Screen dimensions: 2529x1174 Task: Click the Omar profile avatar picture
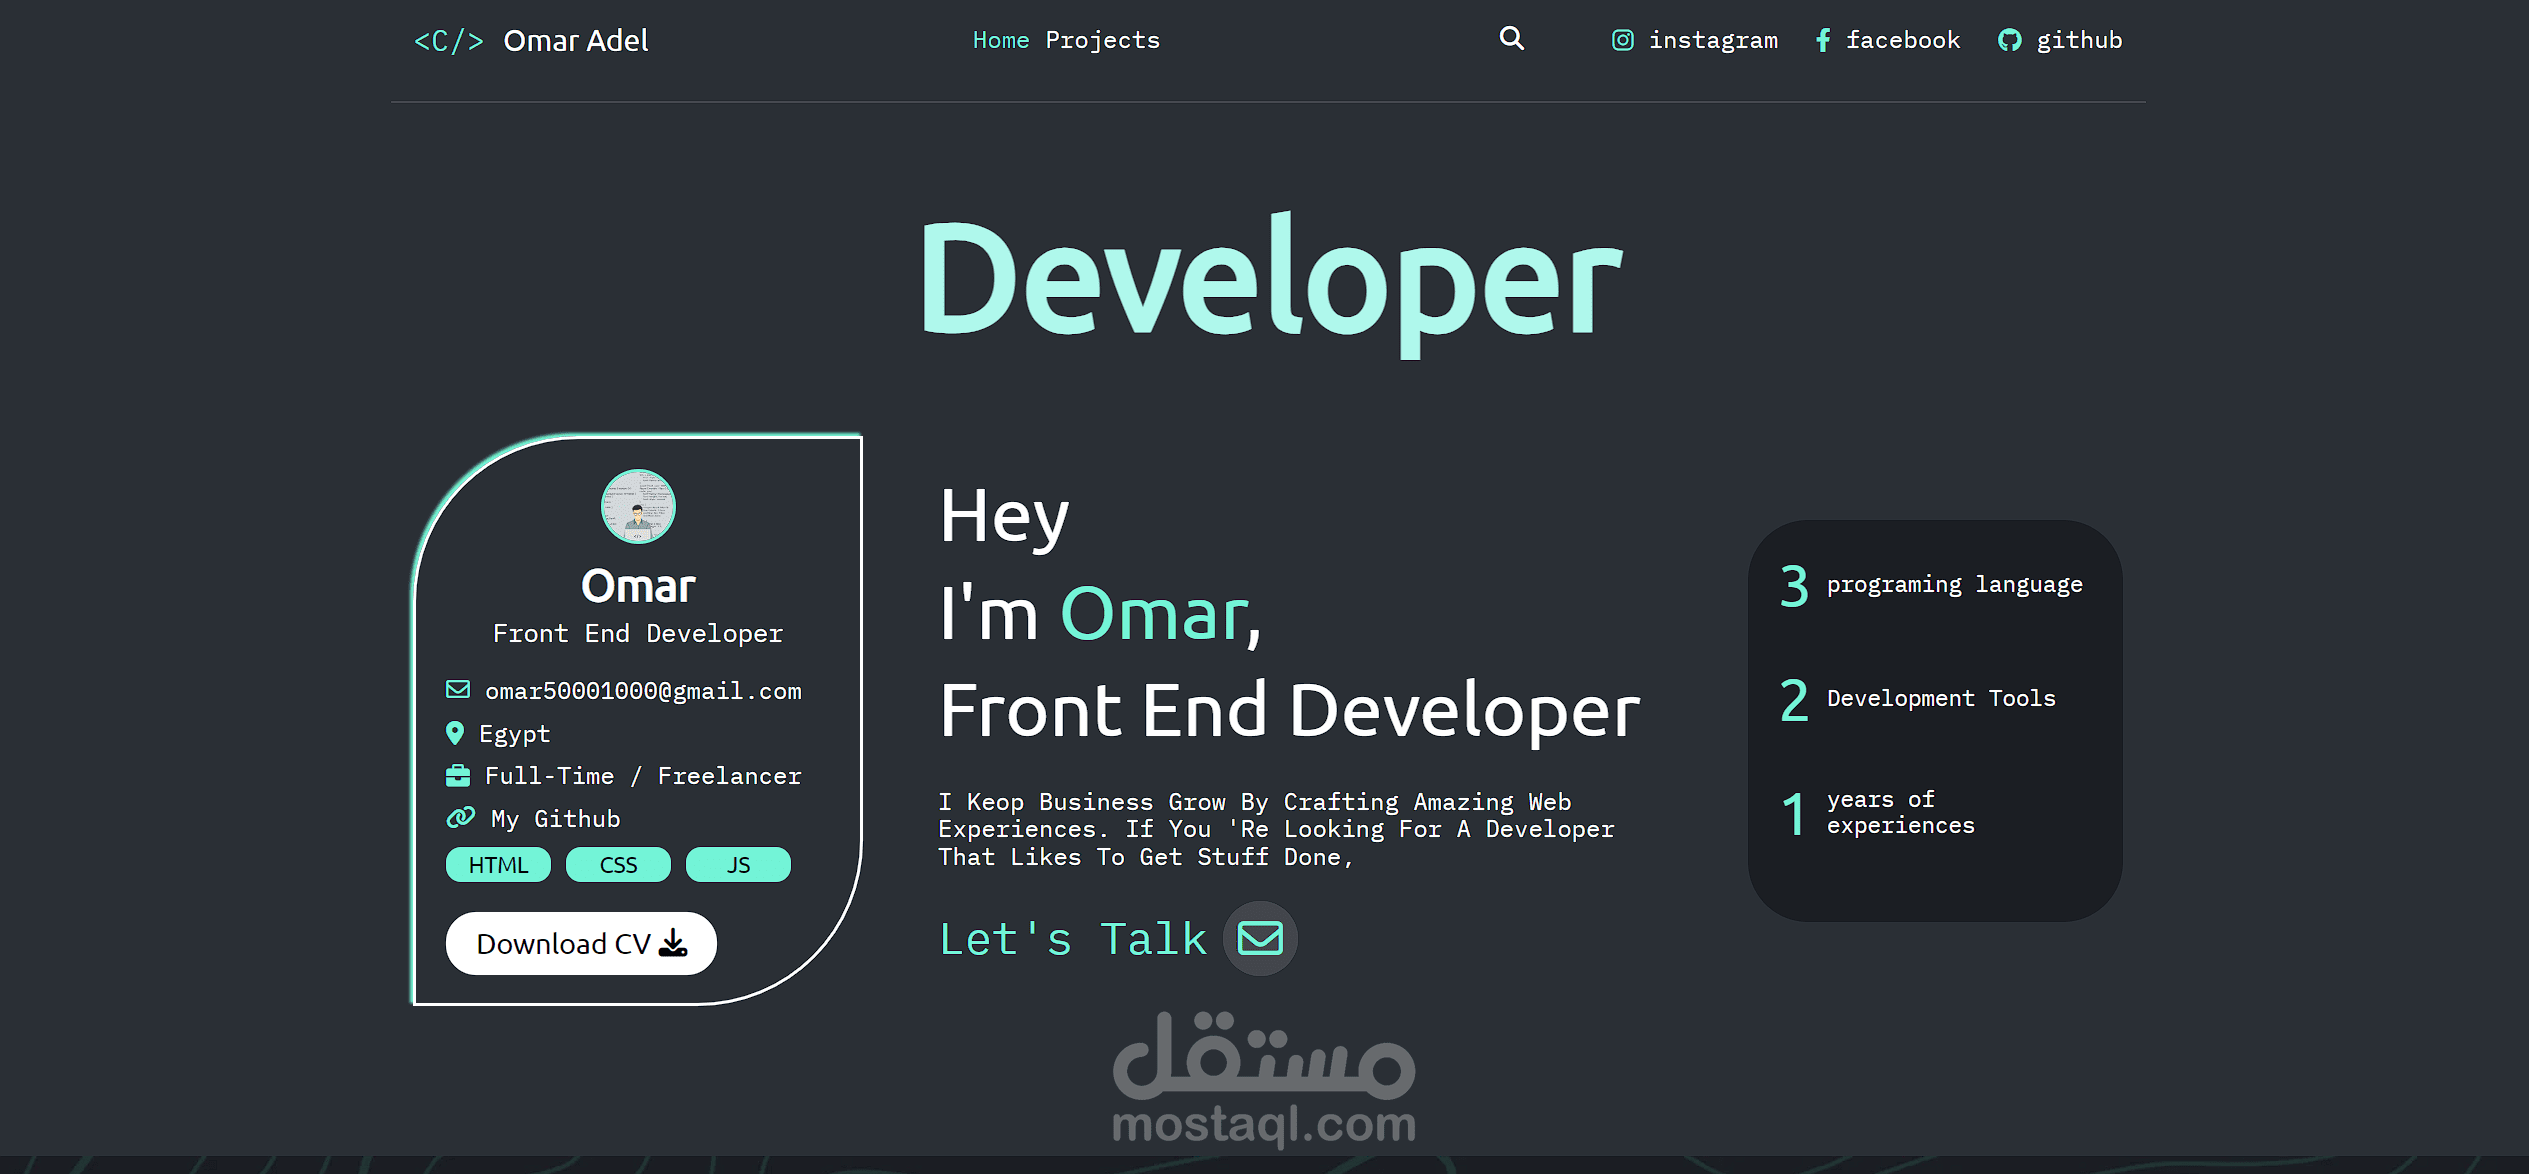point(638,506)
